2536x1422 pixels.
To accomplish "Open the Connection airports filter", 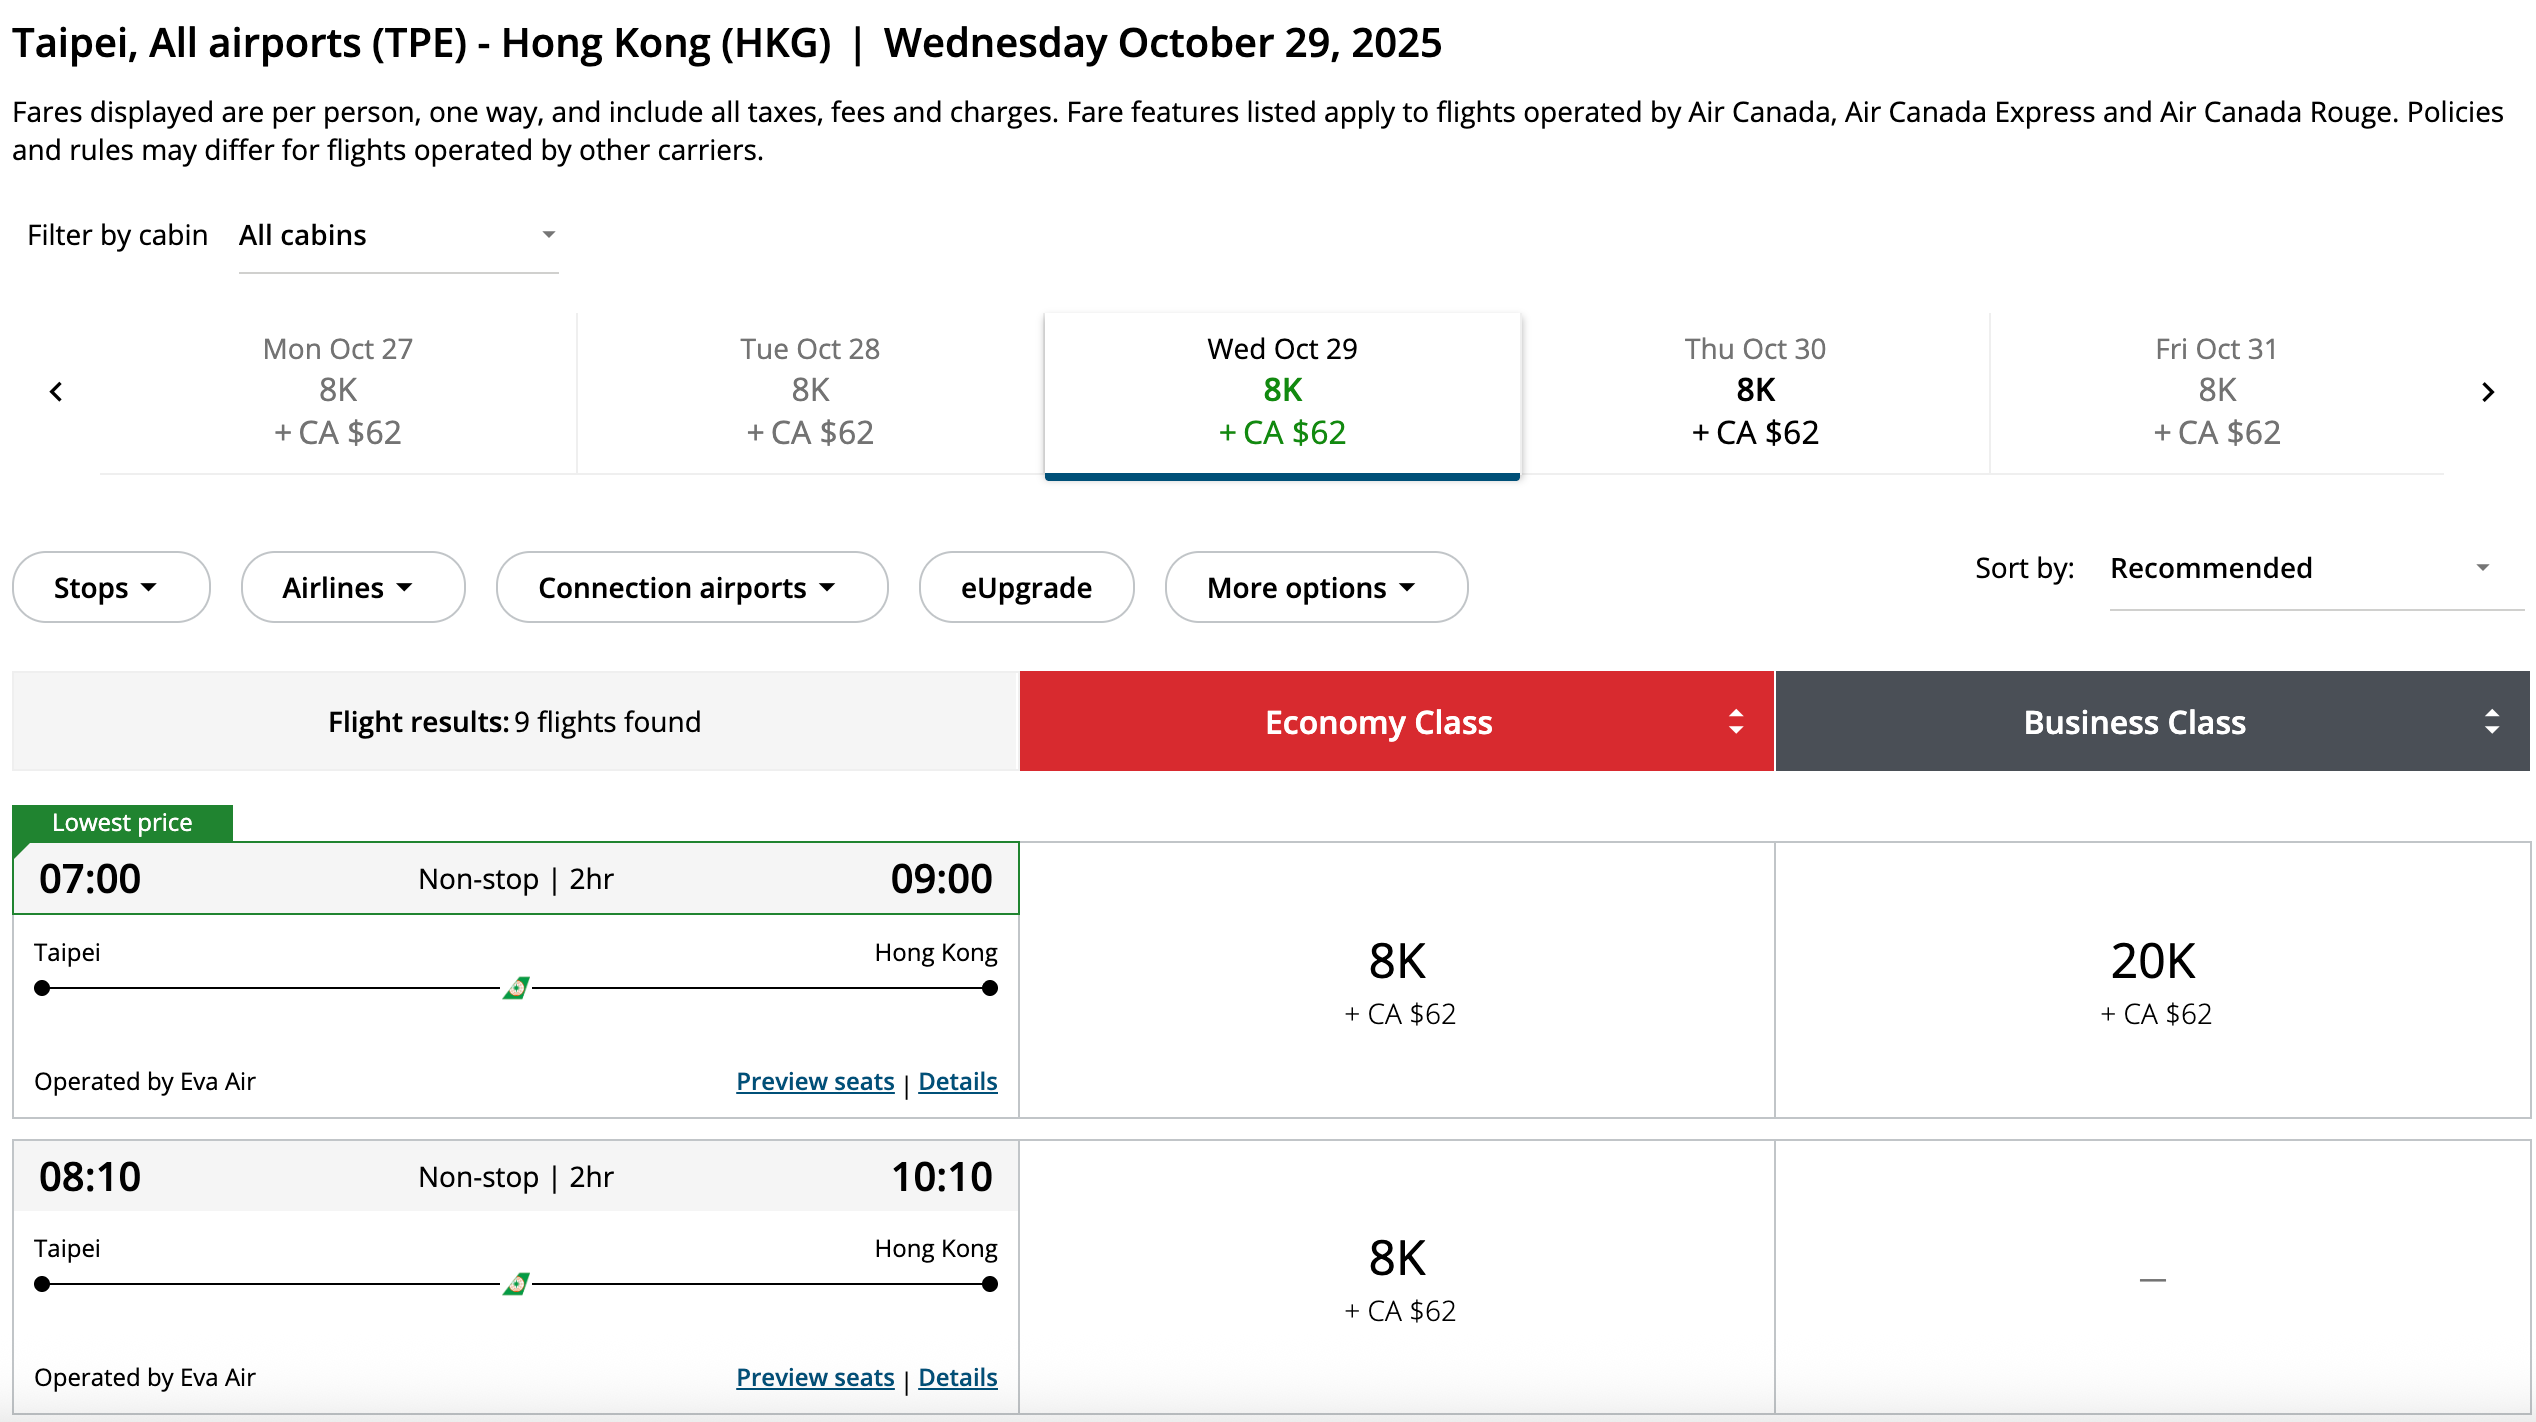I will coord(690,587).
